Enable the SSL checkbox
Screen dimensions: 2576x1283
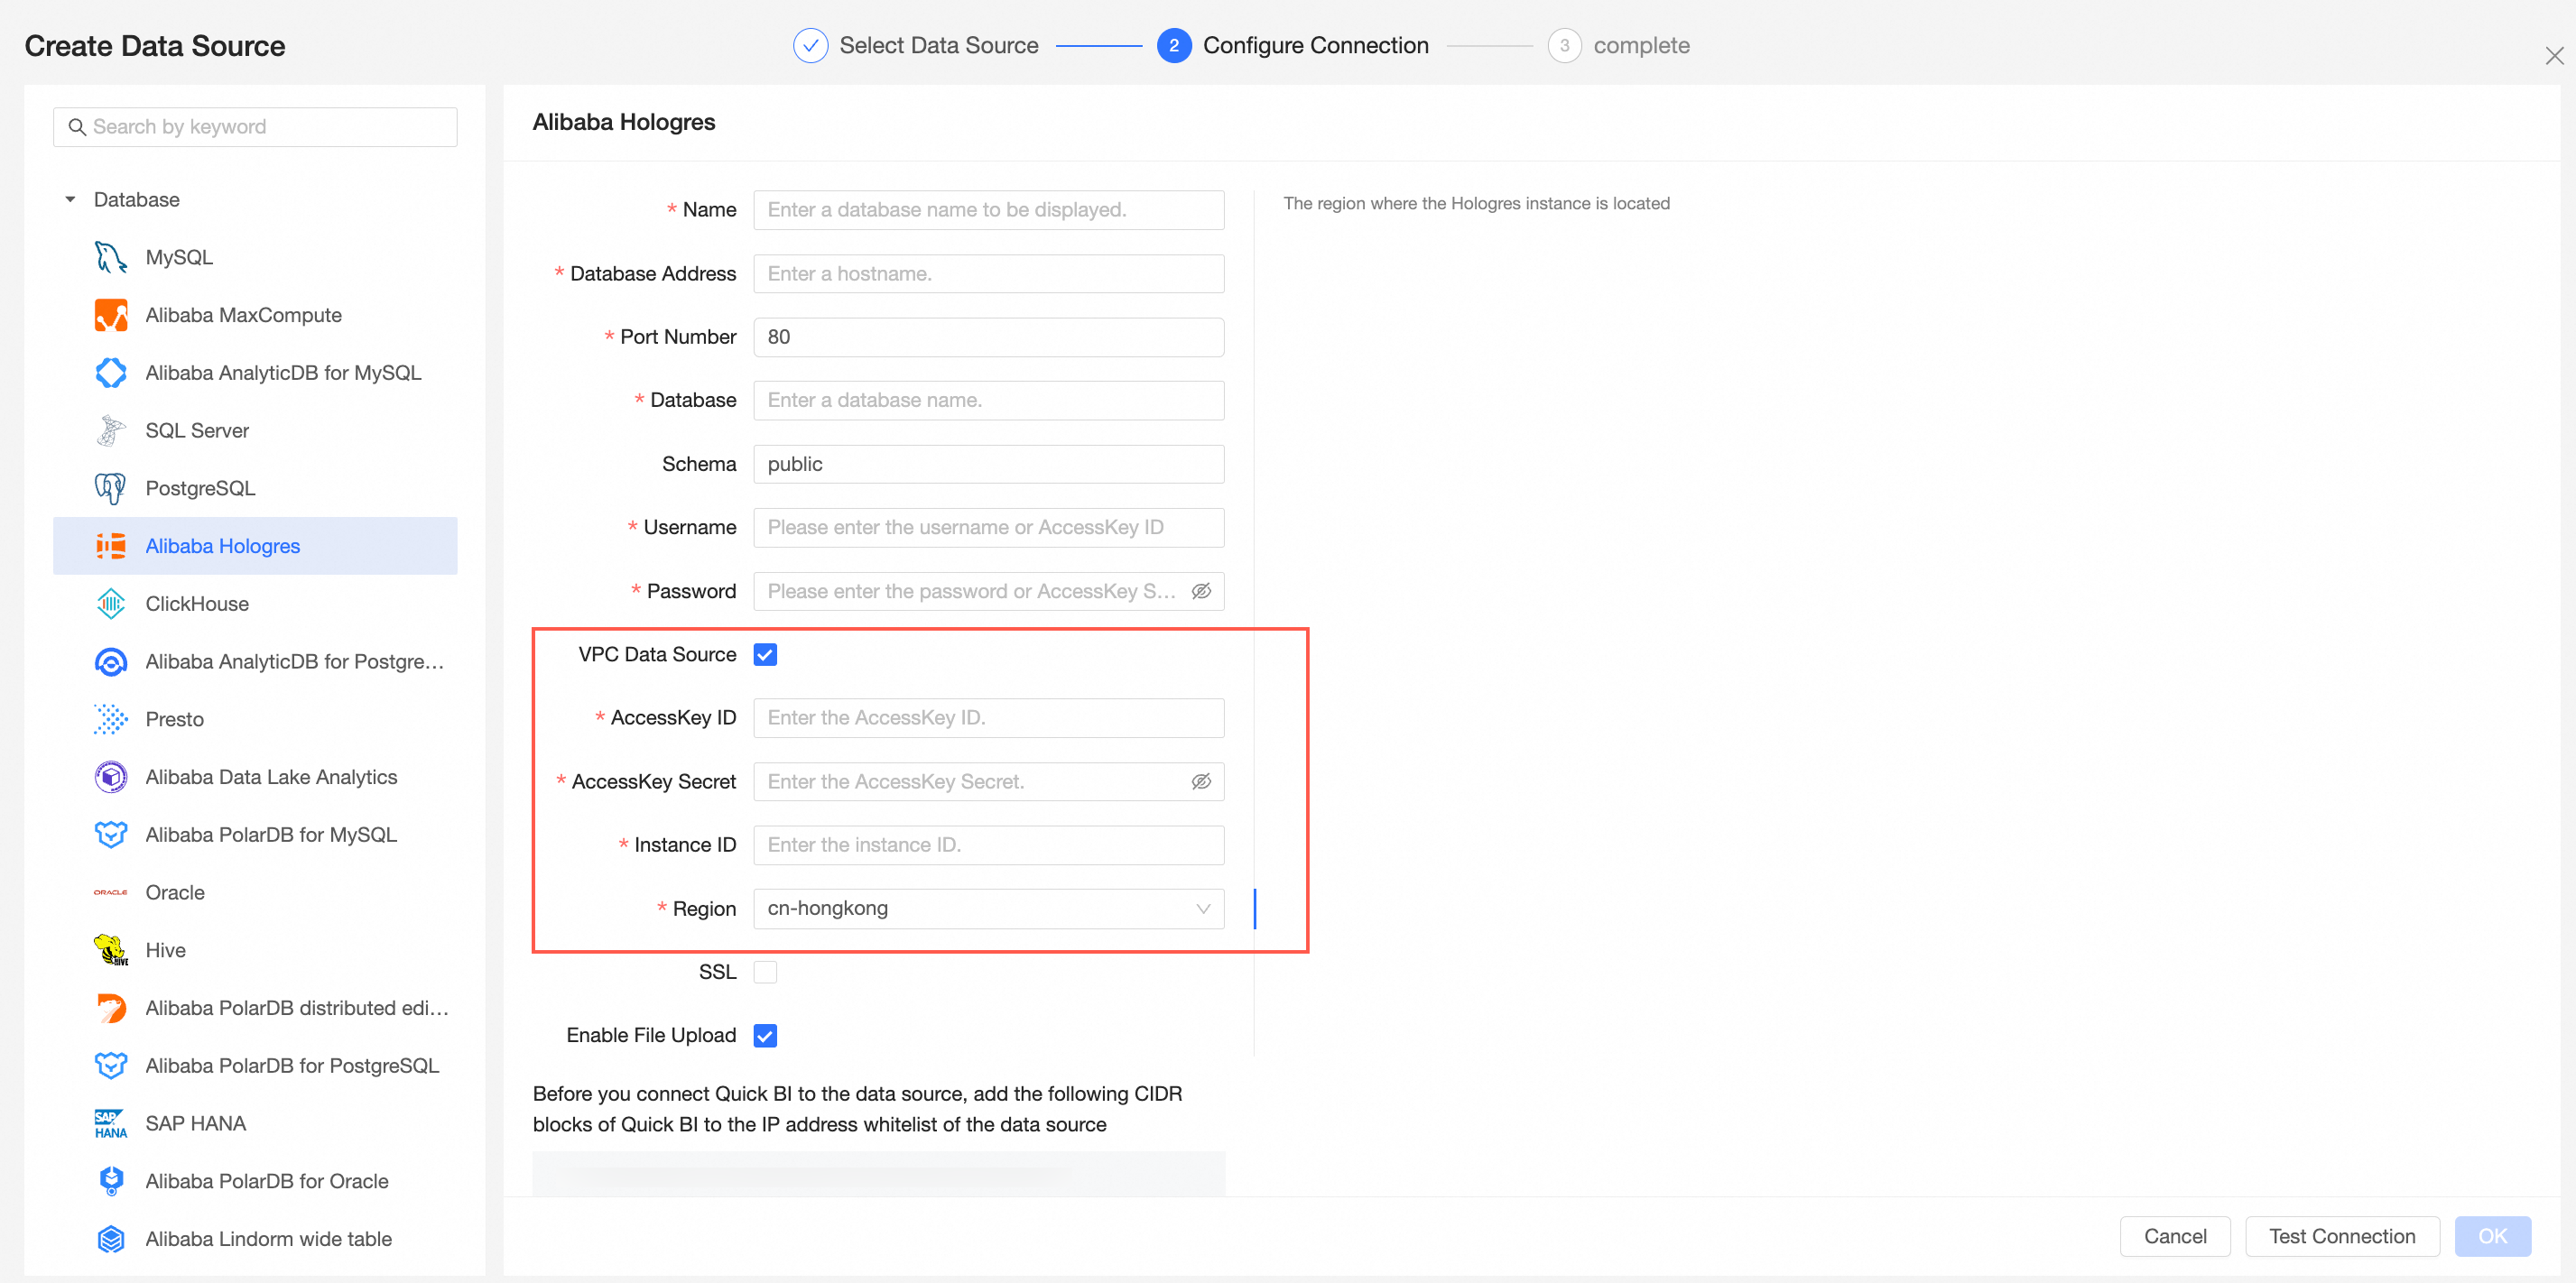point(765,972)
